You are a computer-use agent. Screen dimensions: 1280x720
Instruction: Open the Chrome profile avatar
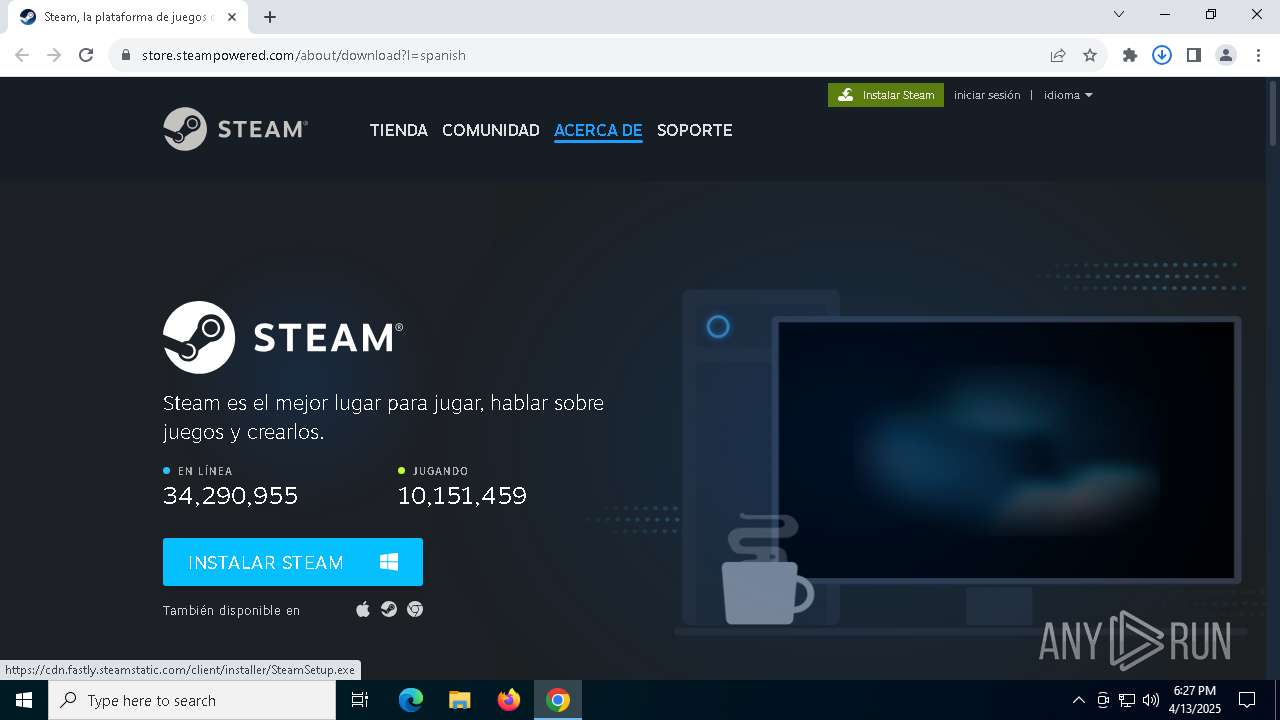(1226, 55)
